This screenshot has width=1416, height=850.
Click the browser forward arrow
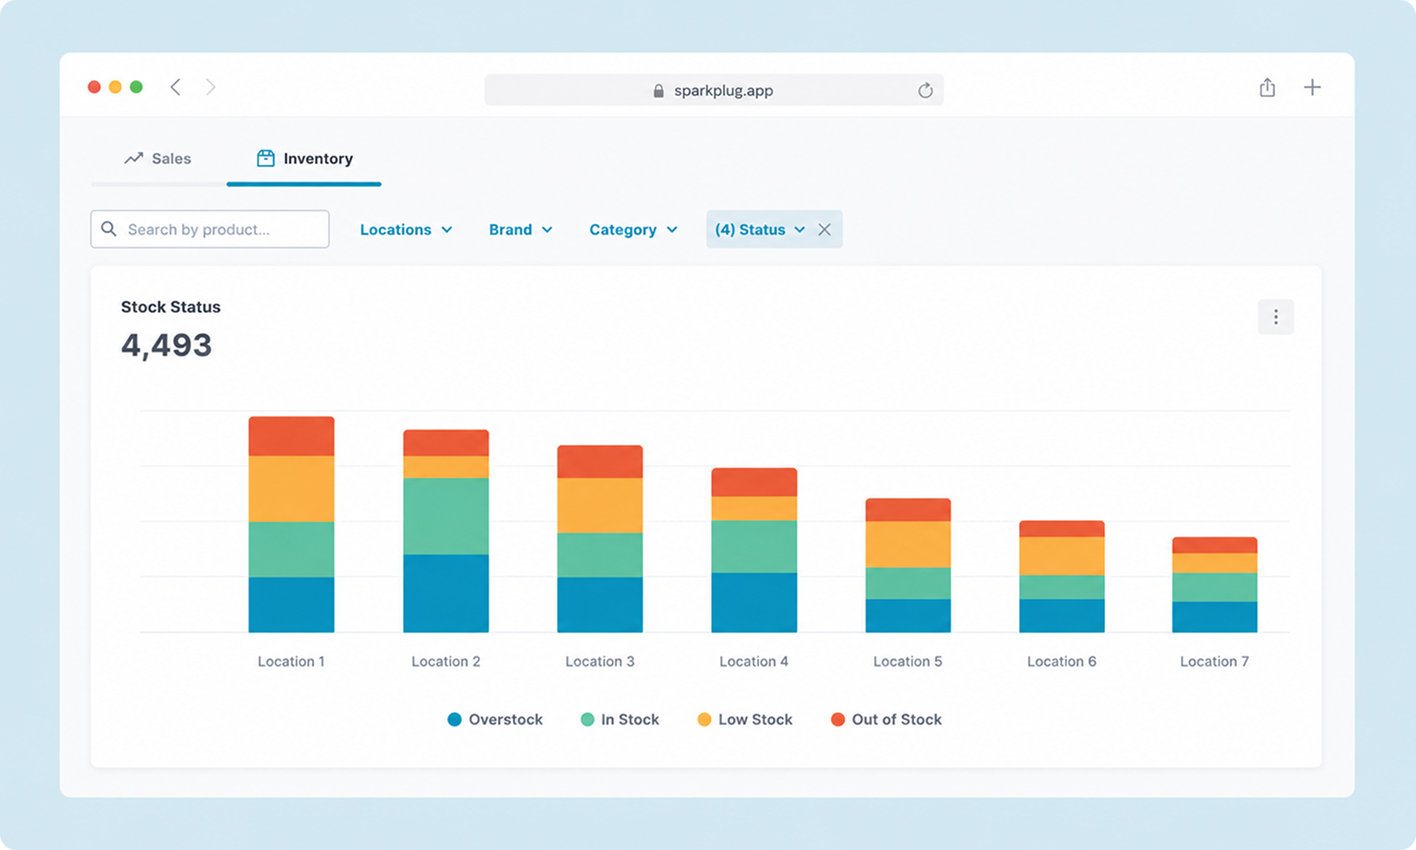(x=210, y=87)
